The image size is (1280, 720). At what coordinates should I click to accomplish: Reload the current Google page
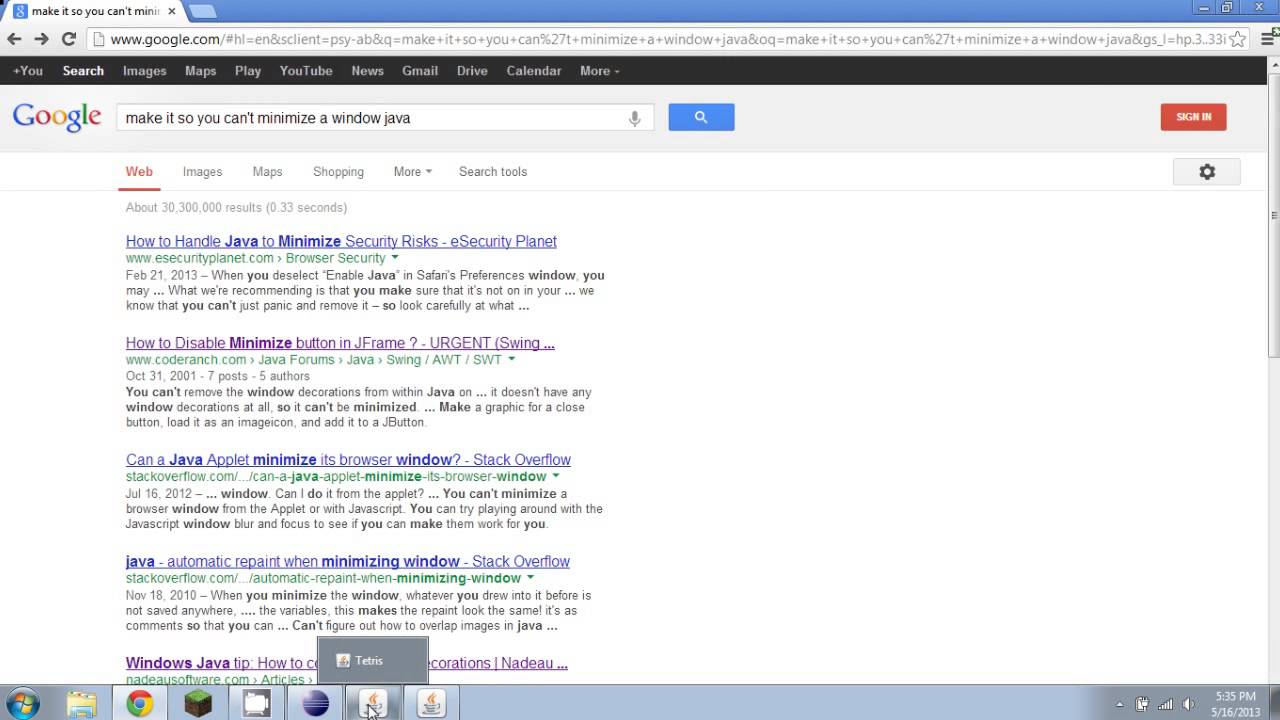(69, 39)
